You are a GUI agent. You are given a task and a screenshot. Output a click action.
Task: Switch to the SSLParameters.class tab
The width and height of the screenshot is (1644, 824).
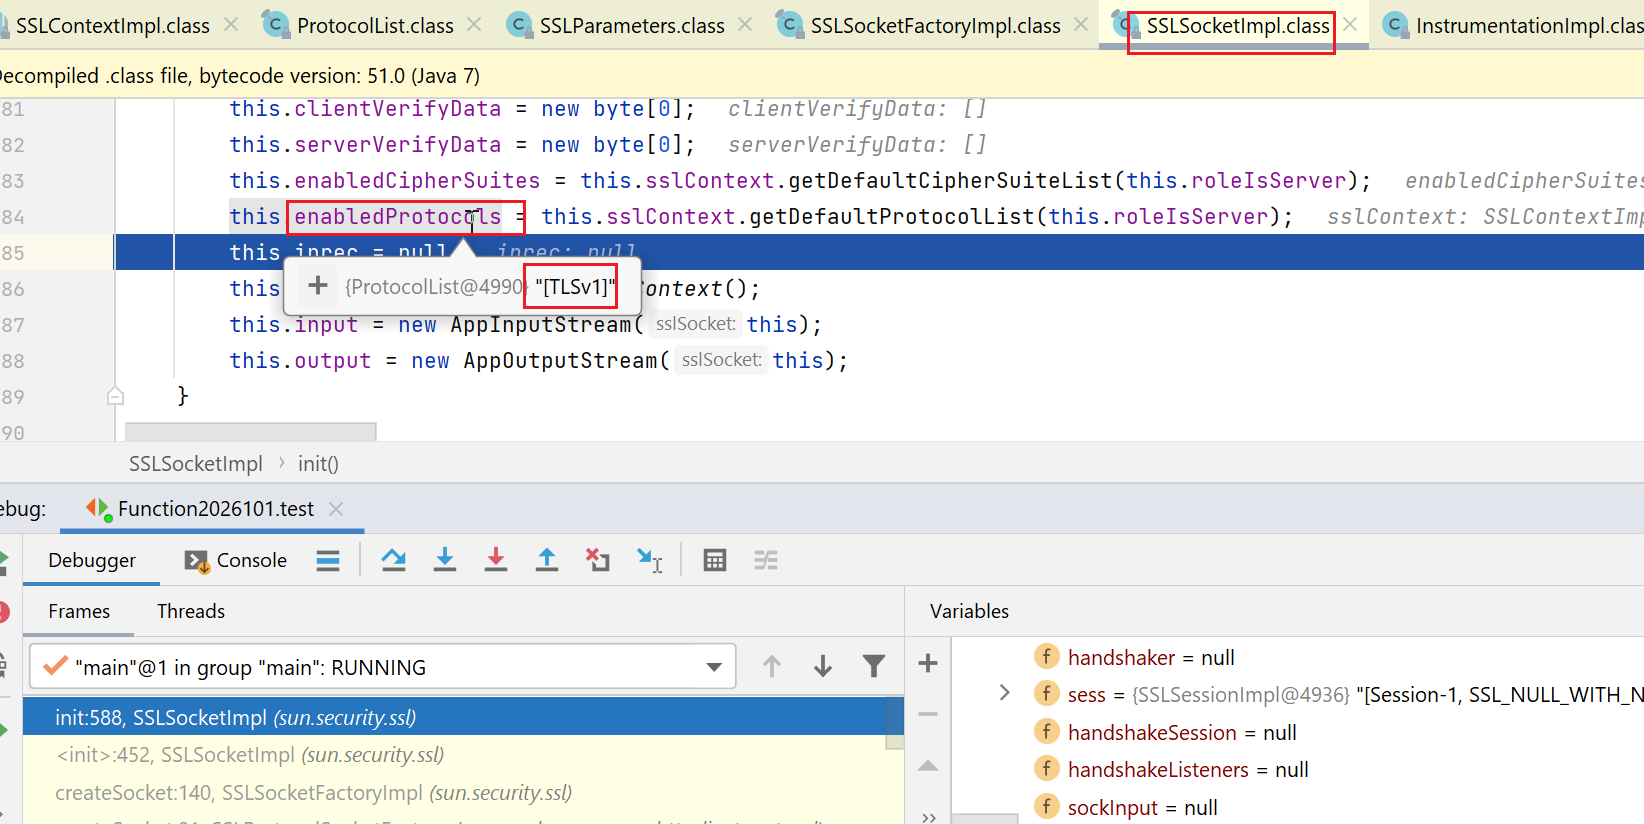631,26
